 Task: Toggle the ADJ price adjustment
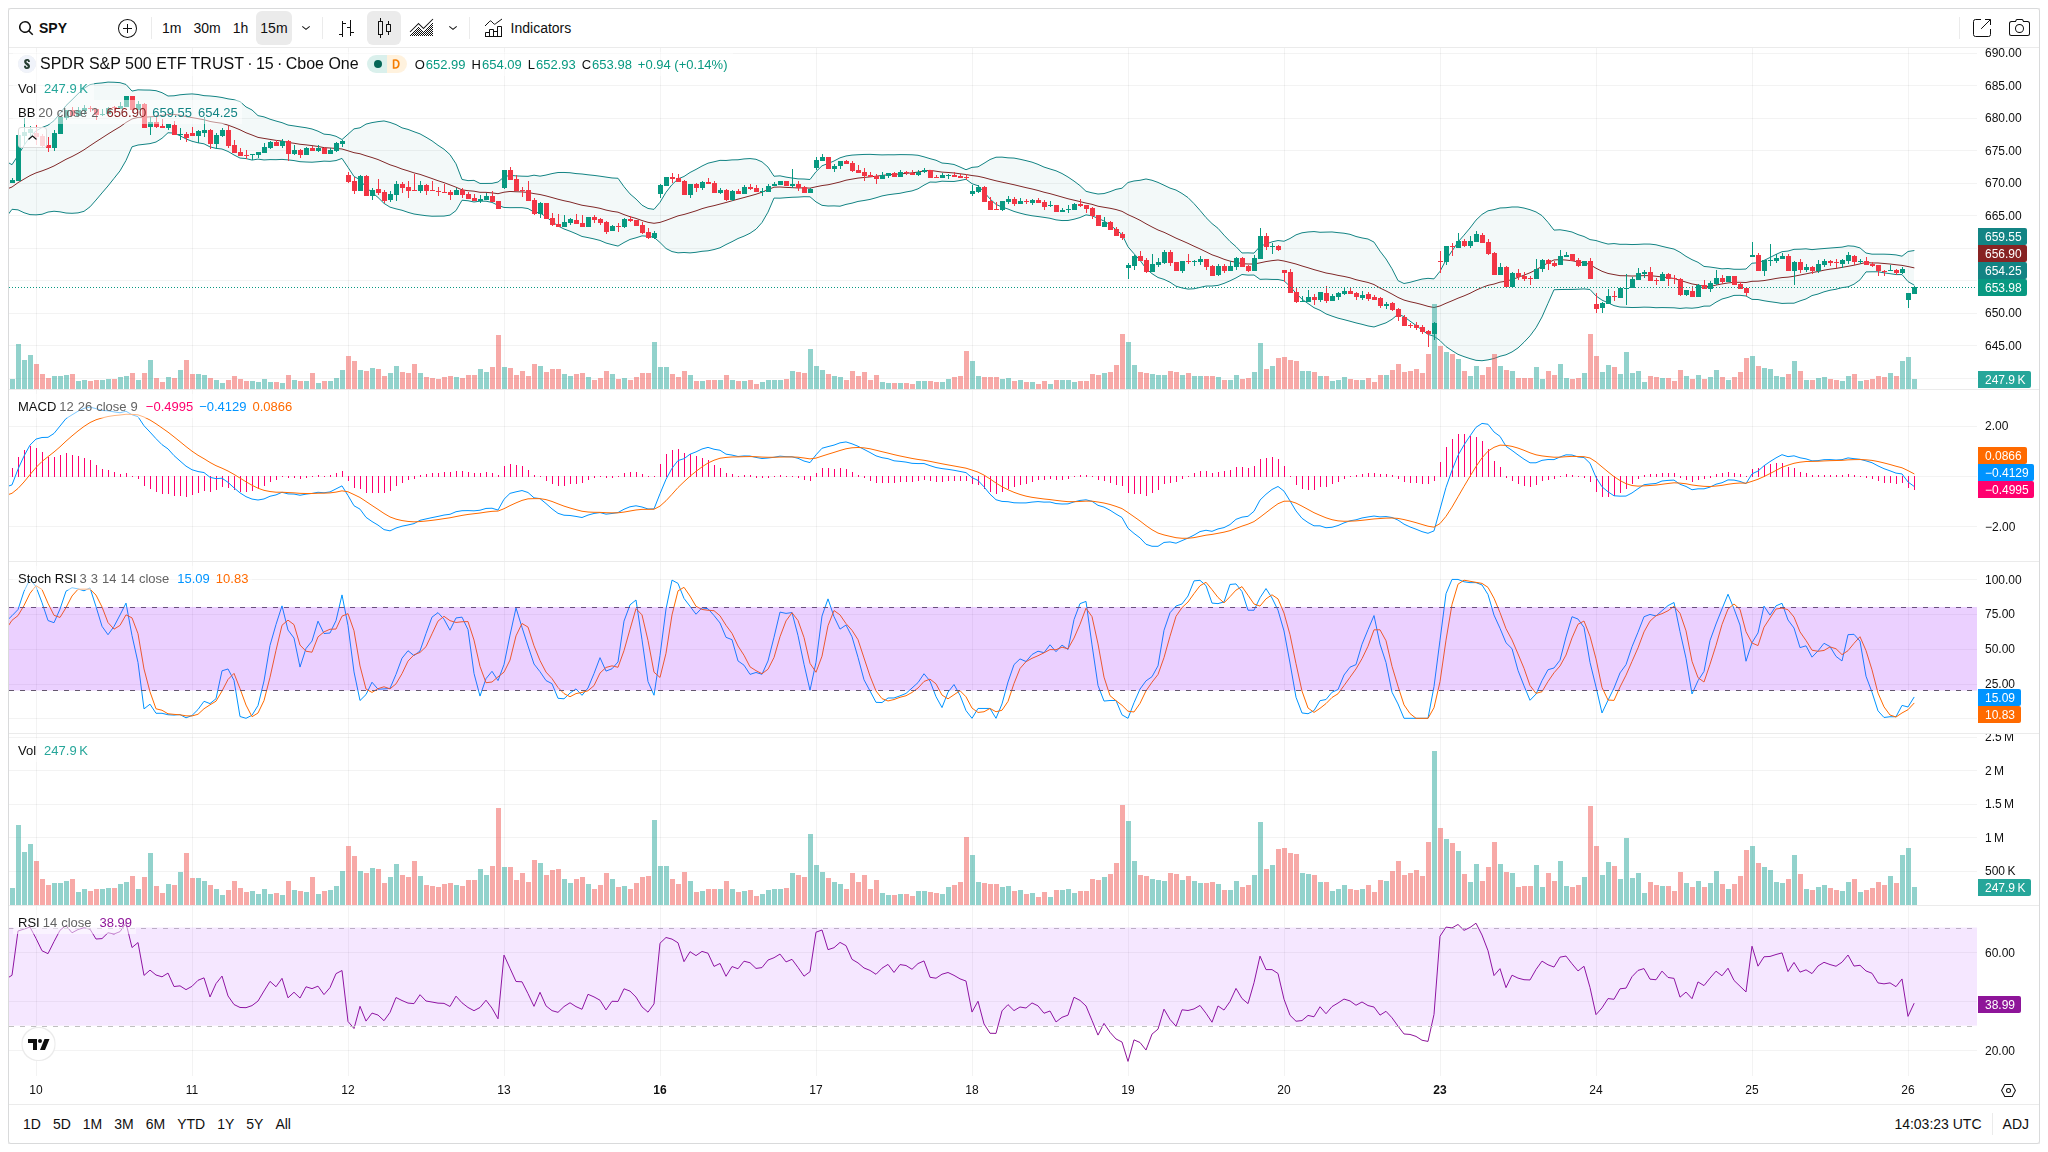[x=2015, y=1124]
